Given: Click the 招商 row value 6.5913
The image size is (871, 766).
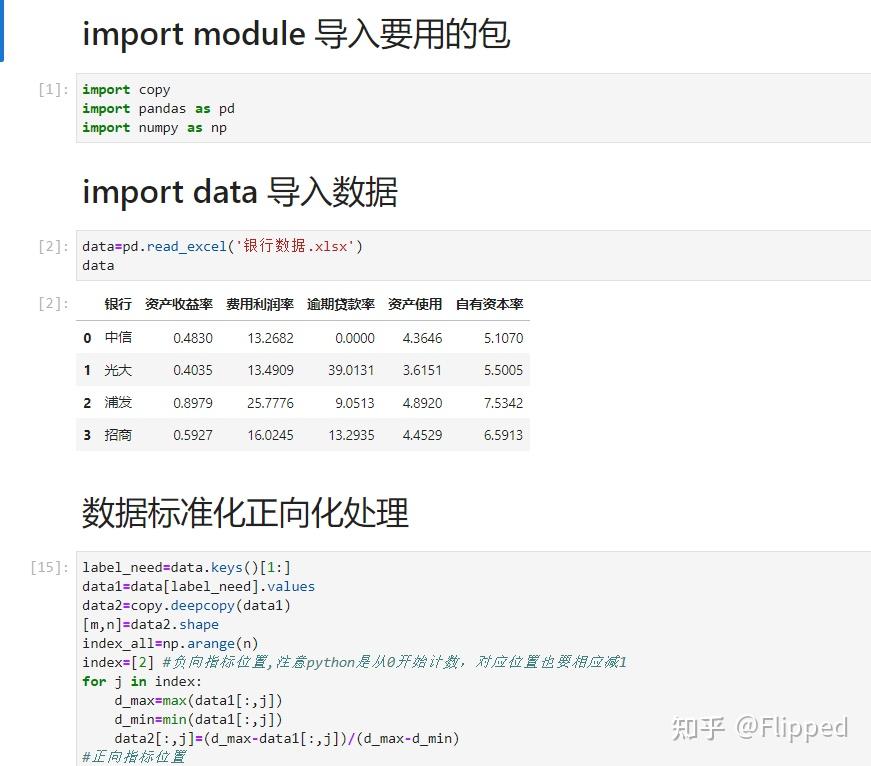Looking at the screenshot, I should click(503, 435).
